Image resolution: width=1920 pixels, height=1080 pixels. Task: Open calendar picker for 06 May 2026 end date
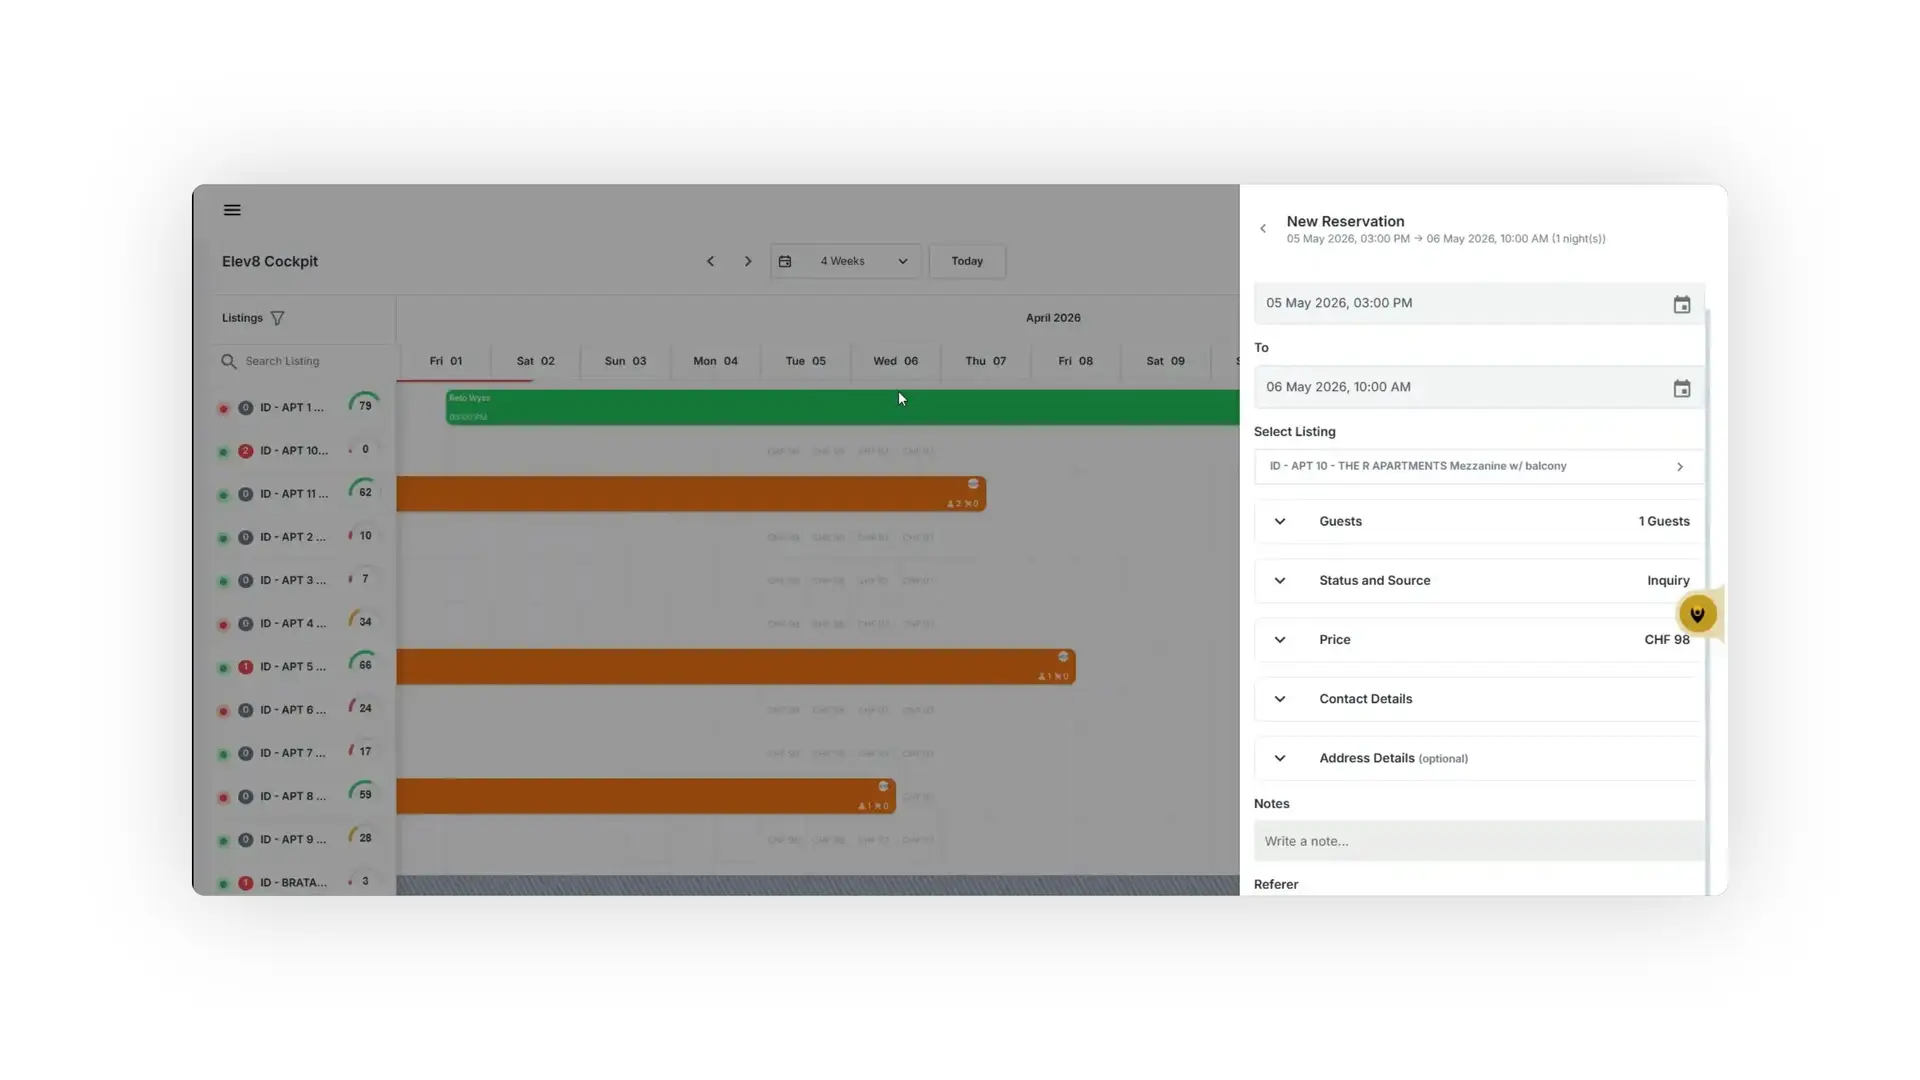click(1682, 388)
